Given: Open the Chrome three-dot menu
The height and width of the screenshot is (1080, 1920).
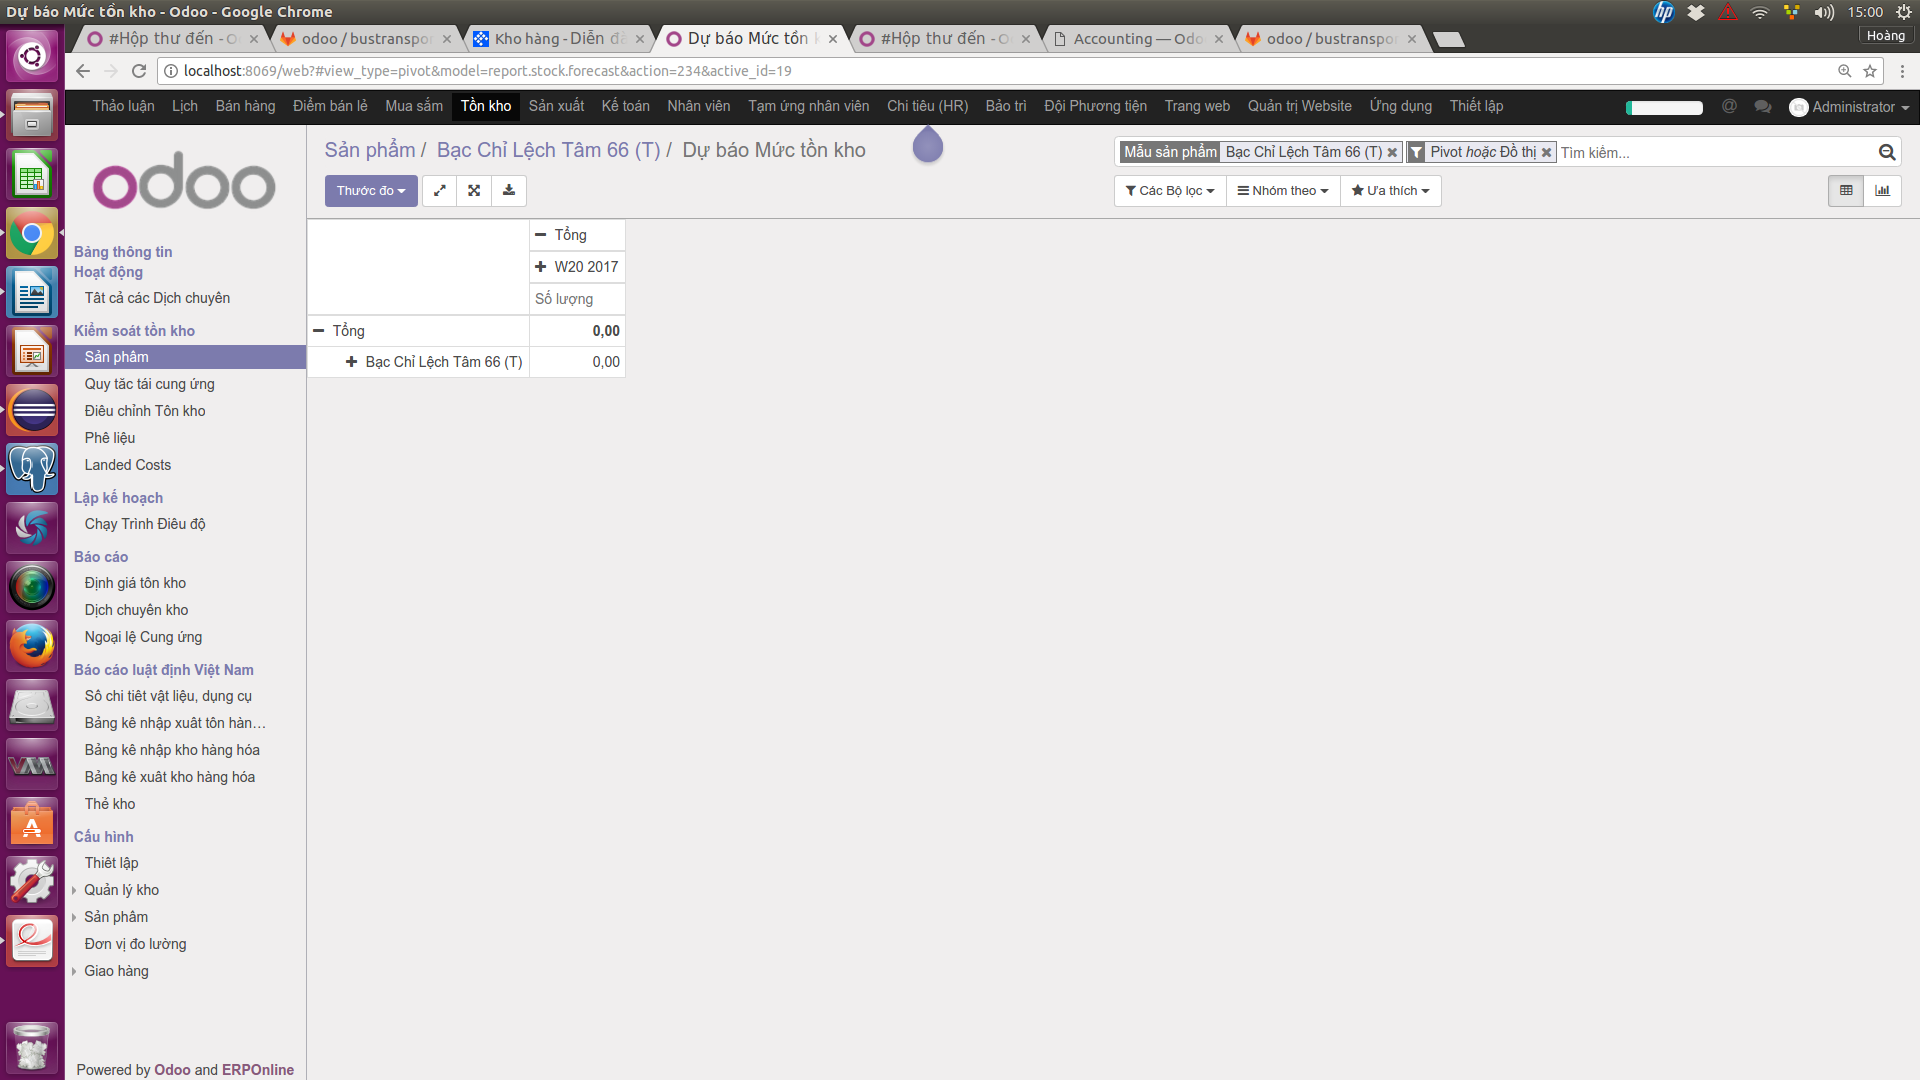Looking at the screenshot, I should click(x=1903, y=71).
